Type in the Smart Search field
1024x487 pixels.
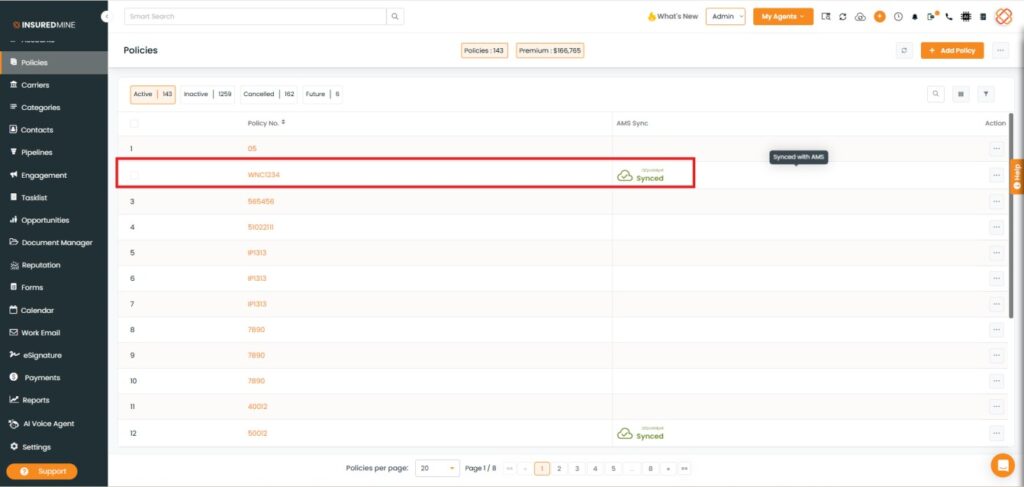coord(255,17)
